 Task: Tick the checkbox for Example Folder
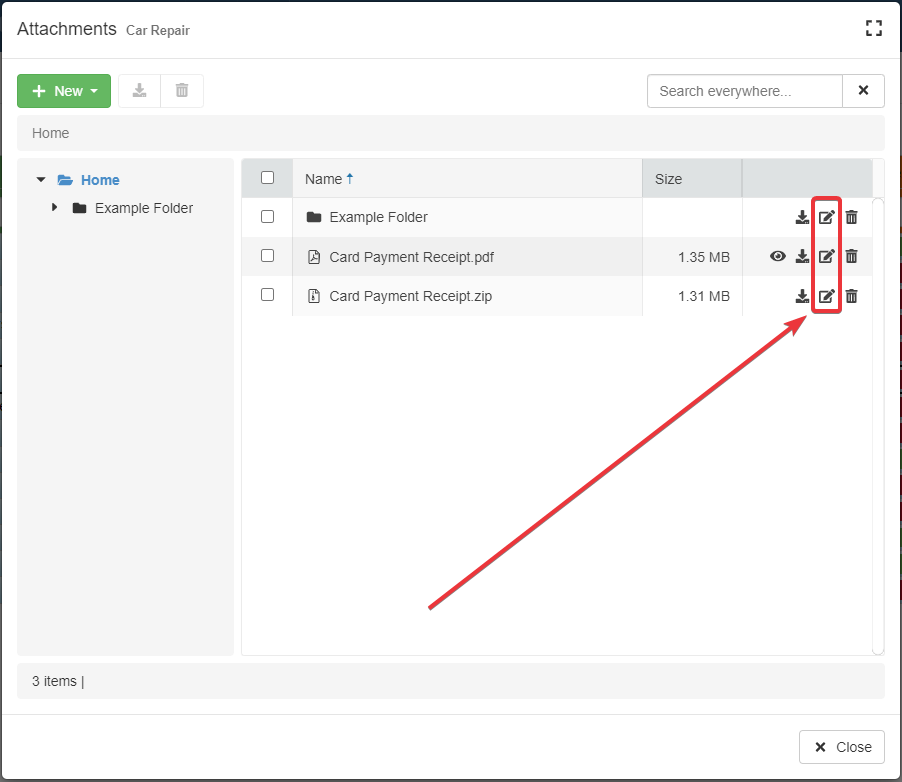(267, 216)
